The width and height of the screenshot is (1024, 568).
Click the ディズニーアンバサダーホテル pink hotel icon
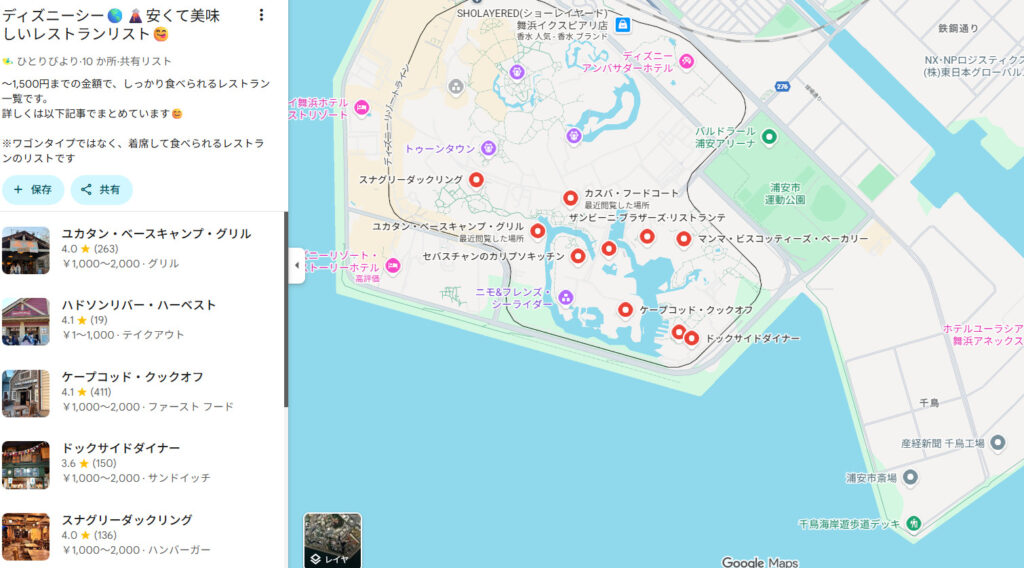click(x=687, y=62)
